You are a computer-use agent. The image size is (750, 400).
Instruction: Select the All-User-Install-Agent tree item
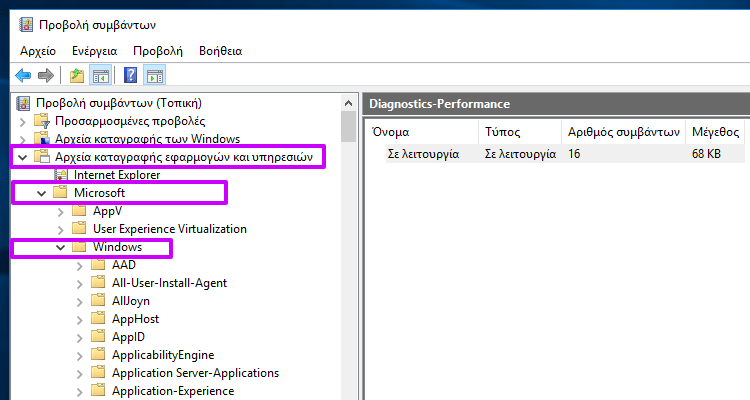pos(169,283)
